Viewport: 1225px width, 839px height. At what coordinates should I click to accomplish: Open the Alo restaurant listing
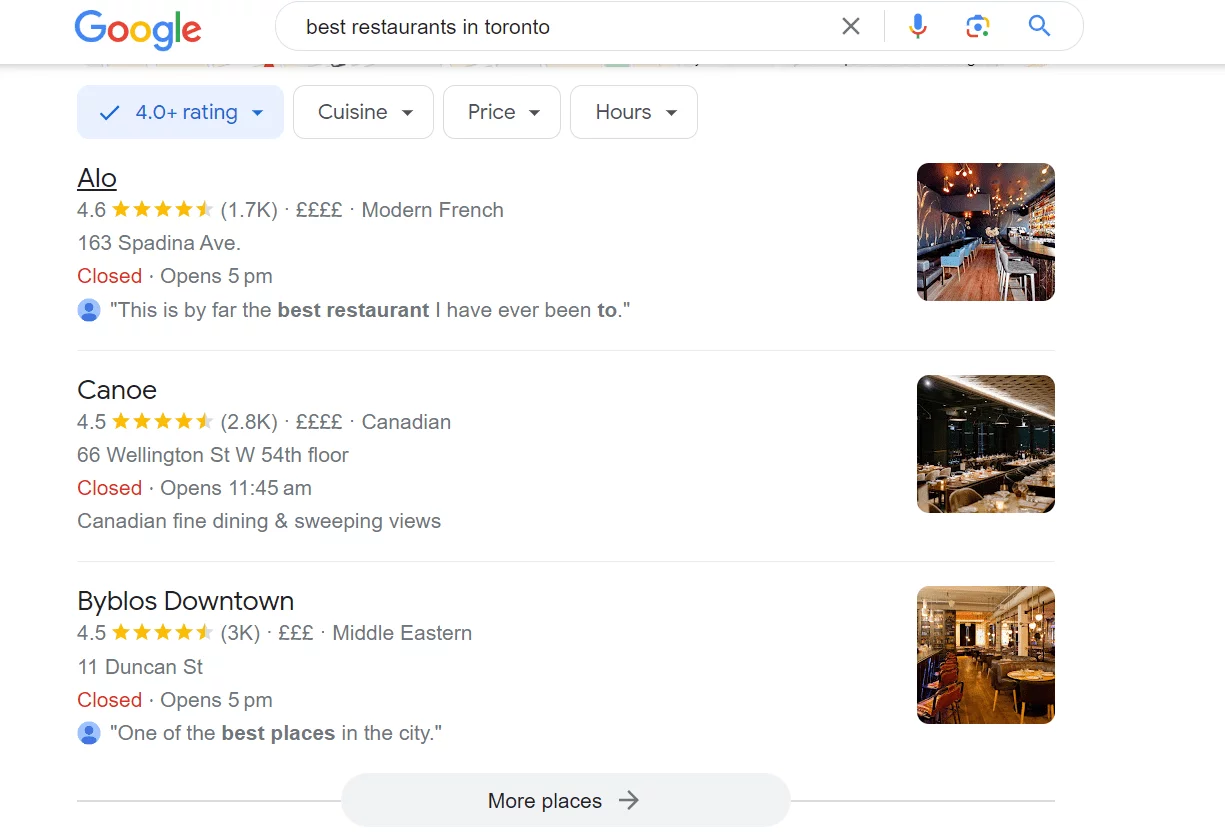point(96,178)
